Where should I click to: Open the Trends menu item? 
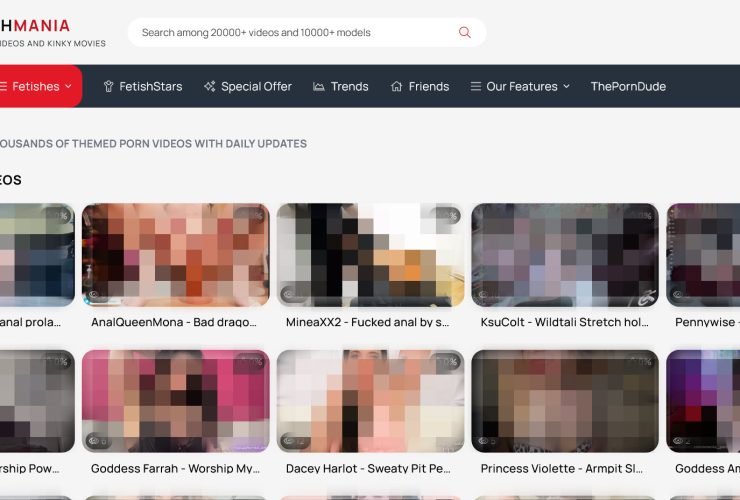point(349,87)
